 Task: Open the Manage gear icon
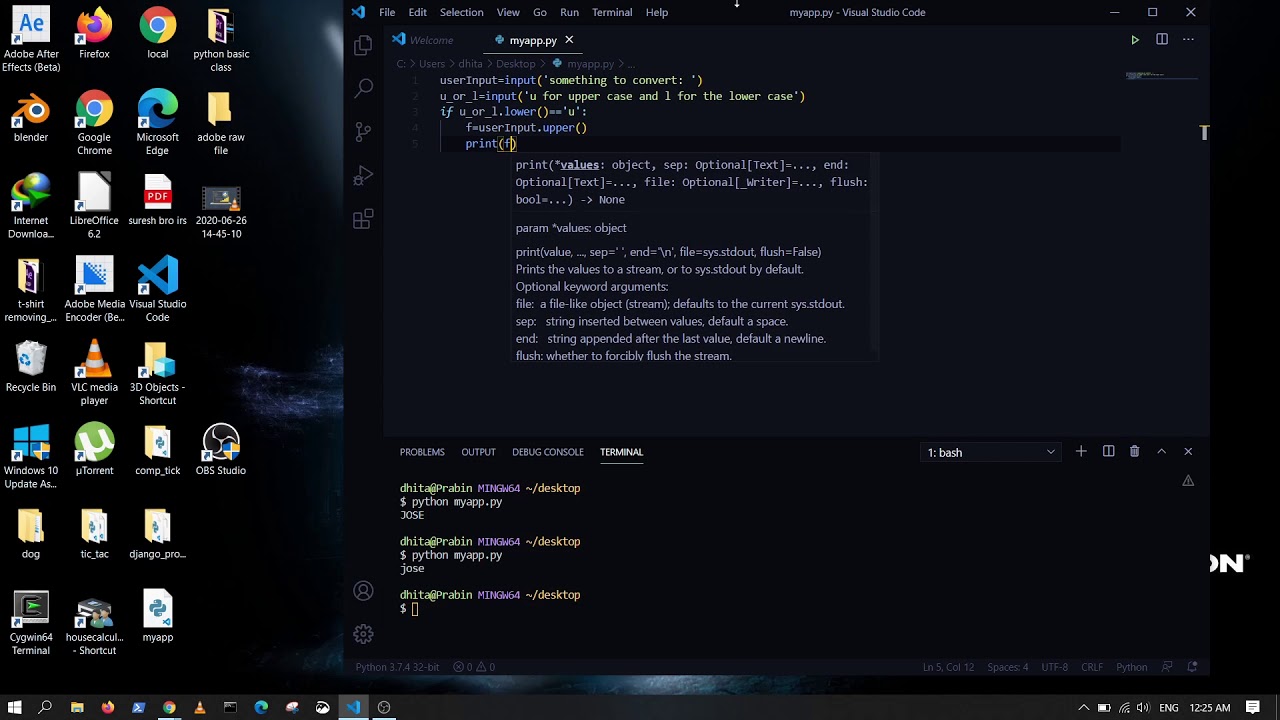(363, 634)
